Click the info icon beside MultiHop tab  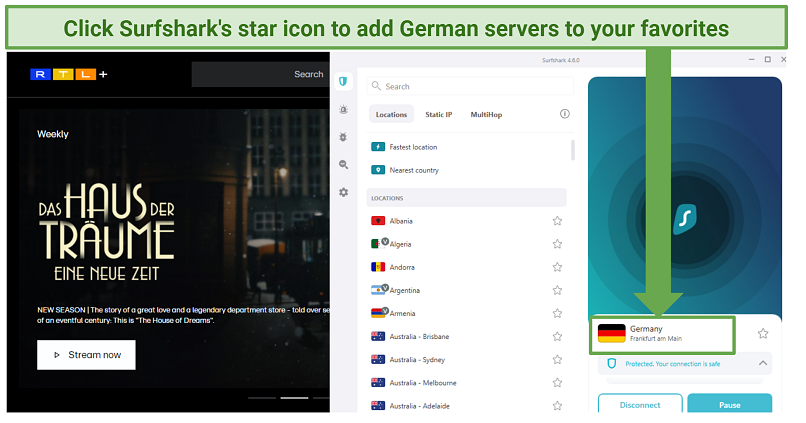click(564, 114)
